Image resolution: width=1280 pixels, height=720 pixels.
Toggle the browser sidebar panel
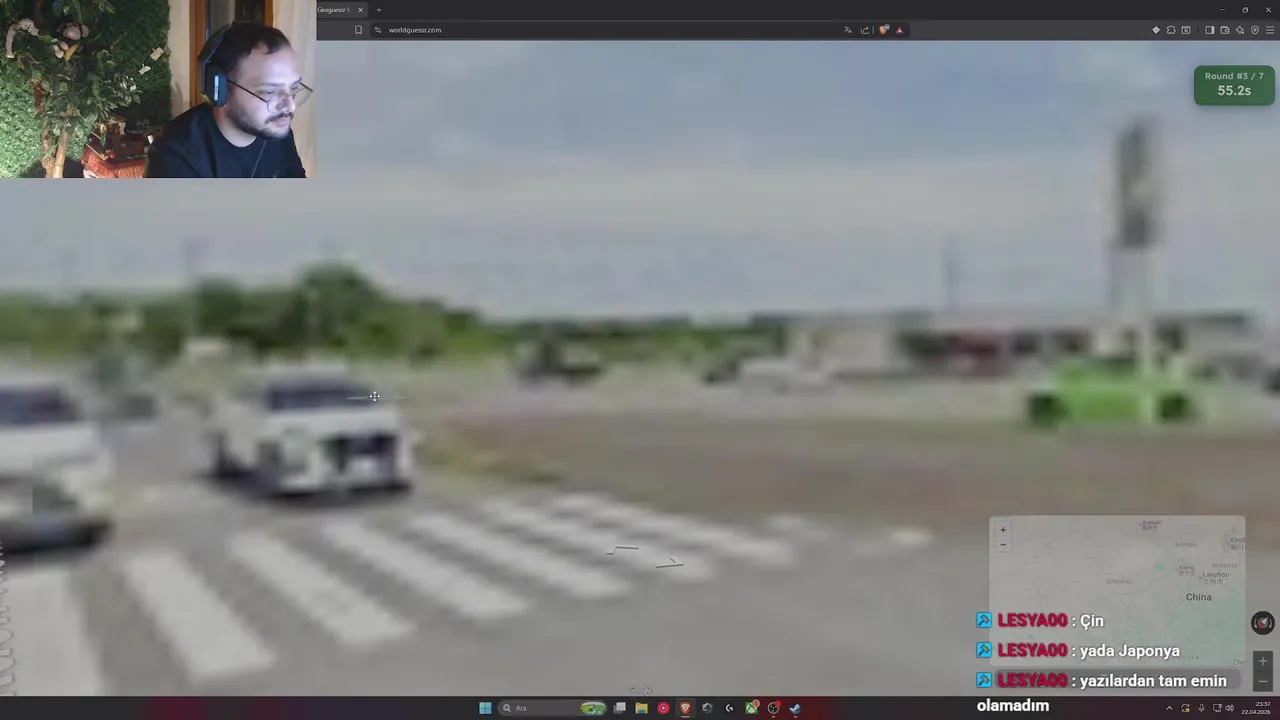coord(1209,30)
